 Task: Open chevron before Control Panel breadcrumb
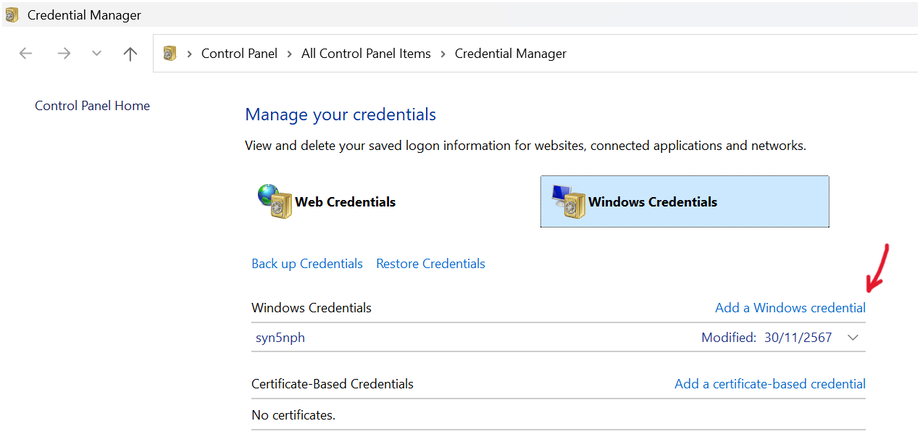click(x=190, y=54)
